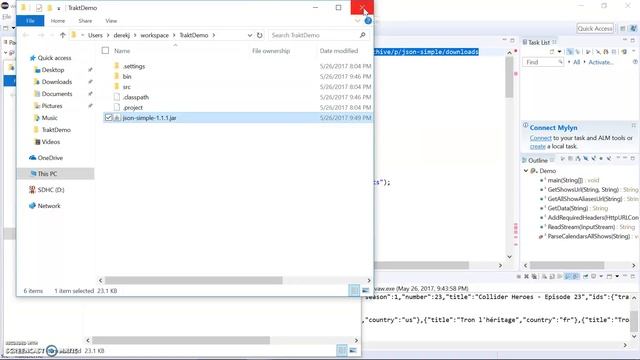Viewport: 640px width, 360px height.
Task: Click the Users breadcrumb segment
Action: [x=95, y=35]
